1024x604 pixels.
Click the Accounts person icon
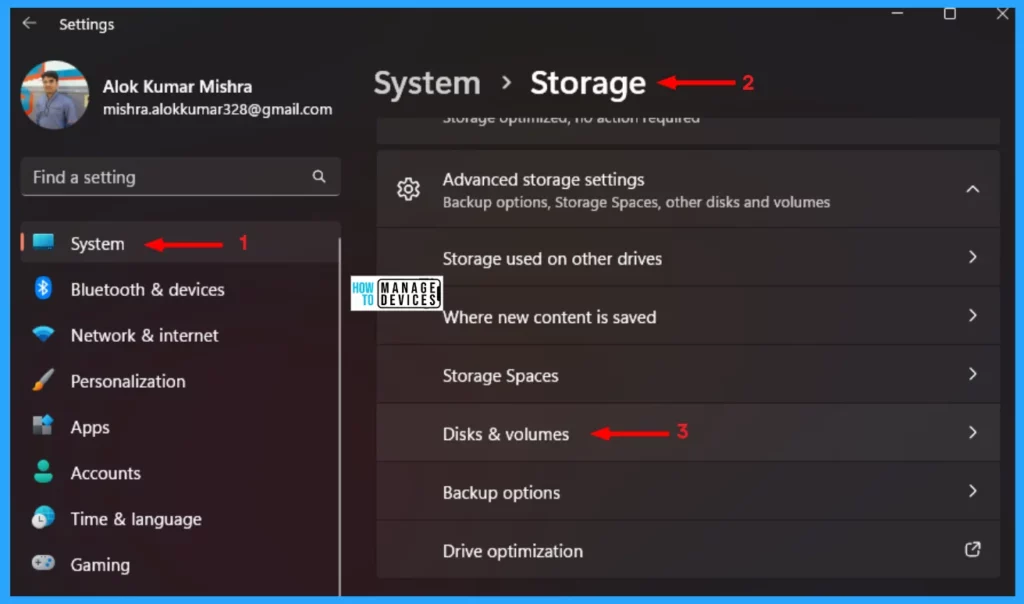pyautogui.click(x=43, y=471)
